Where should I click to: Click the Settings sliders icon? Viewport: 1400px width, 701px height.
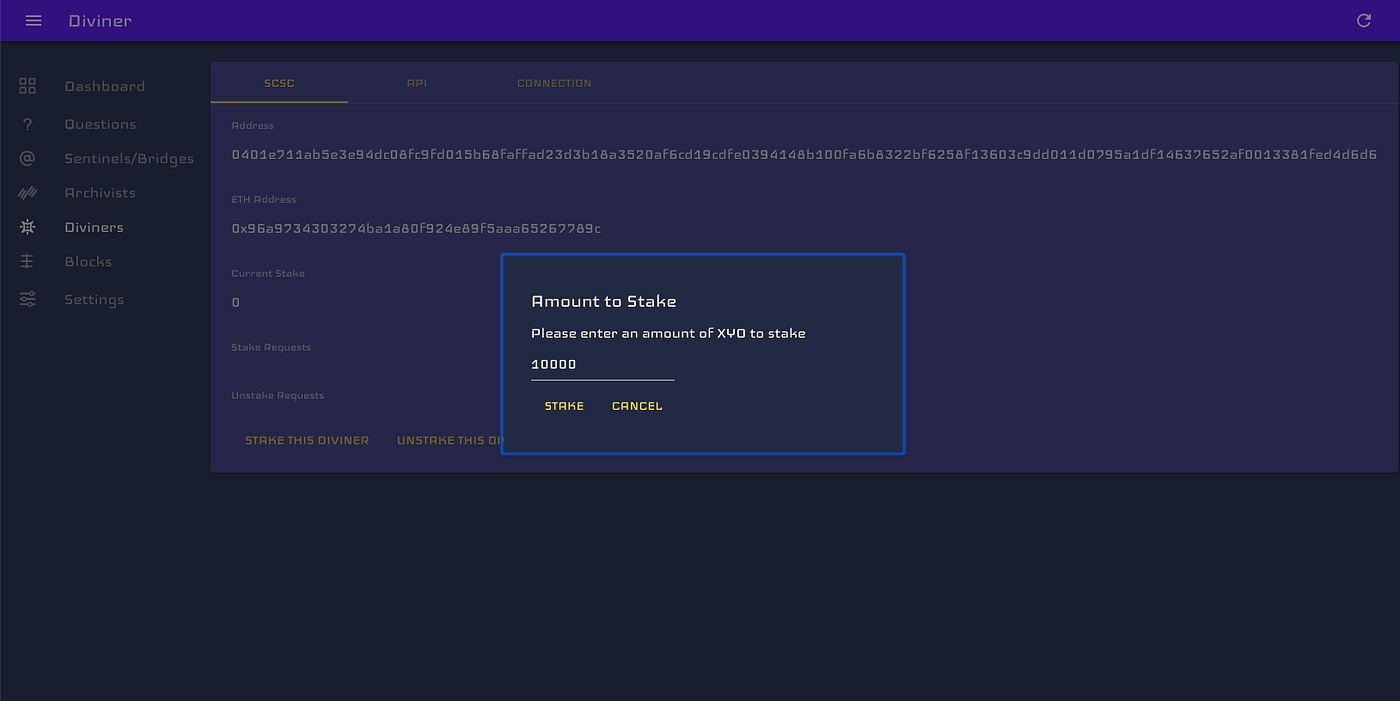[28, 299]
